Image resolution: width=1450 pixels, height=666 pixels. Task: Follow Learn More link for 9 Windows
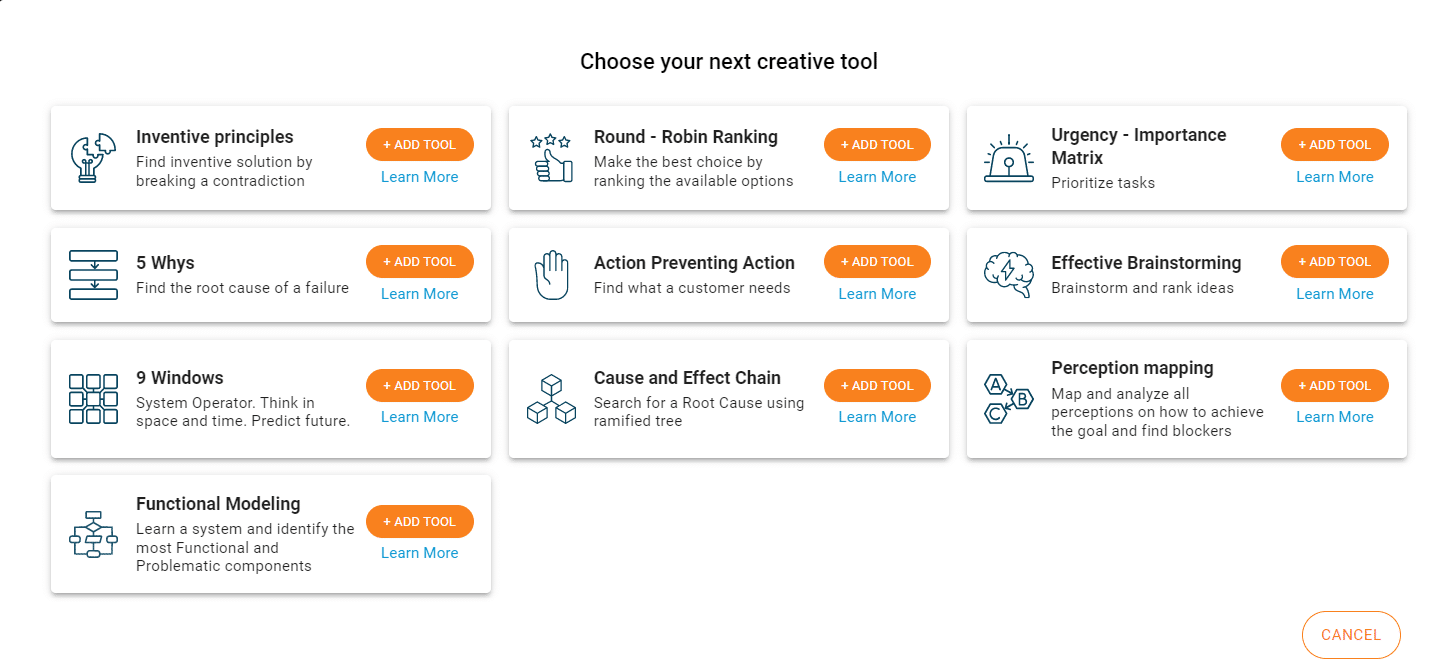[x=419, y=417]
